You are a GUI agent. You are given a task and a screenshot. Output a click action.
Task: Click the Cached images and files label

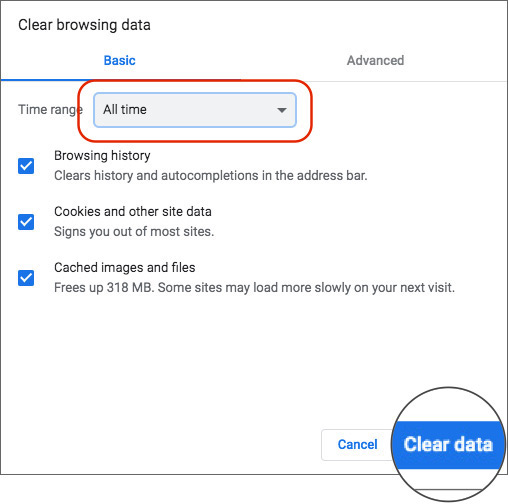[x=125, y=267]
